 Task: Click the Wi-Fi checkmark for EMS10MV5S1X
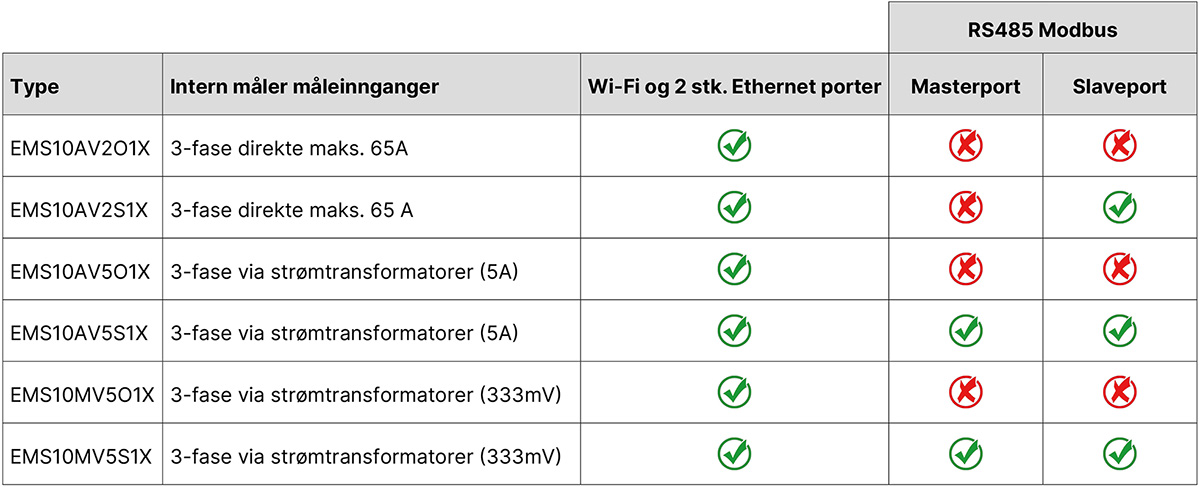734,453
